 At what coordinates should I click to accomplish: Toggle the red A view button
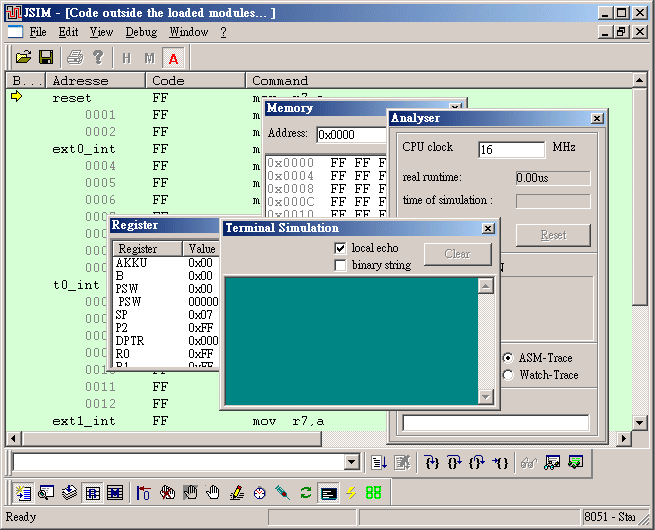(173, 58)
